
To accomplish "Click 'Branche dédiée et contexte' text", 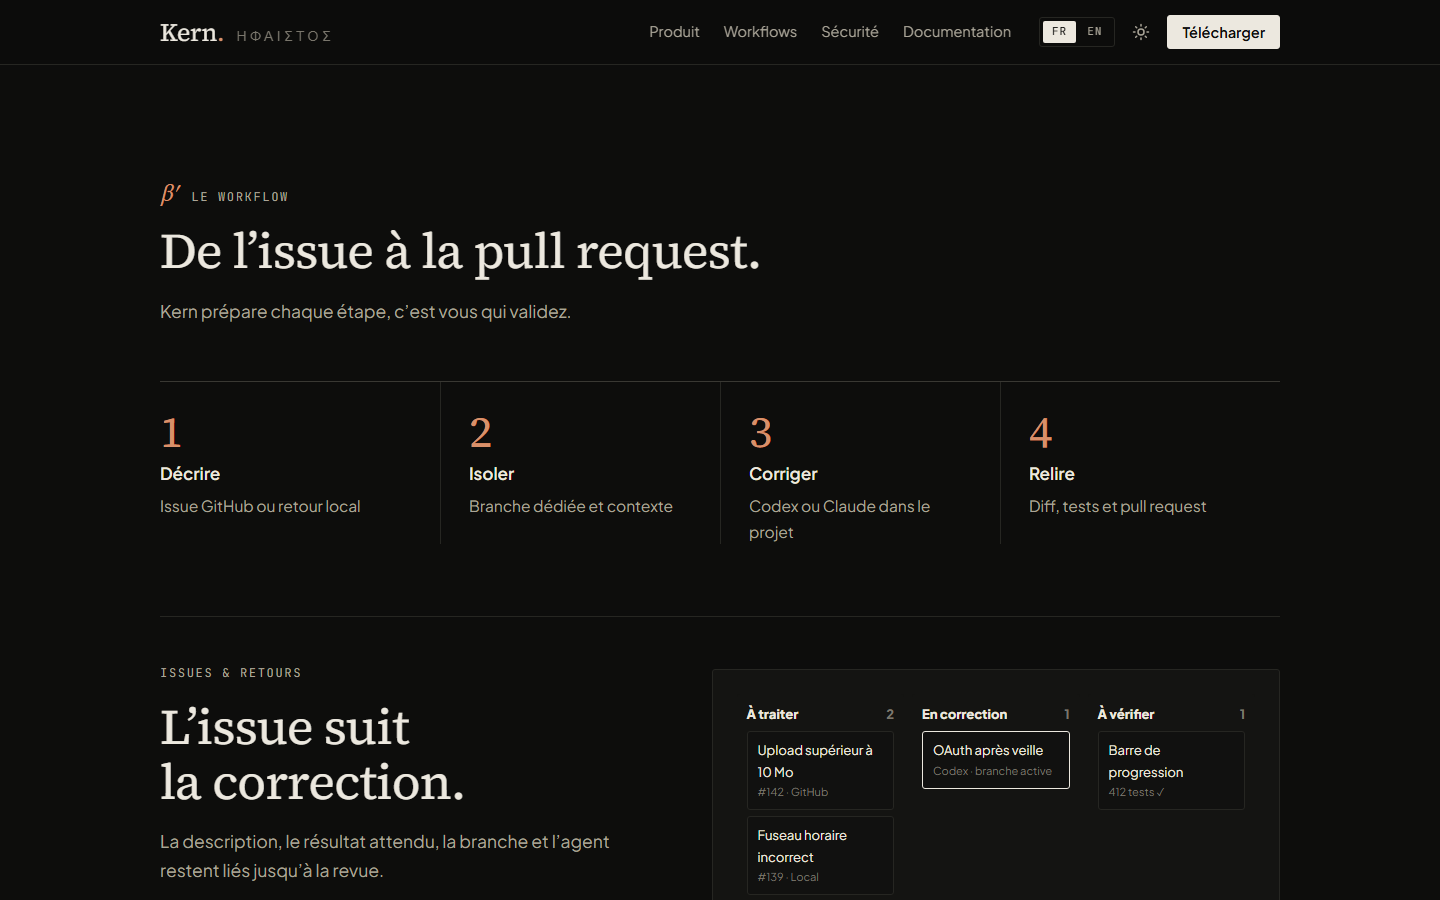I will [571, 507].
